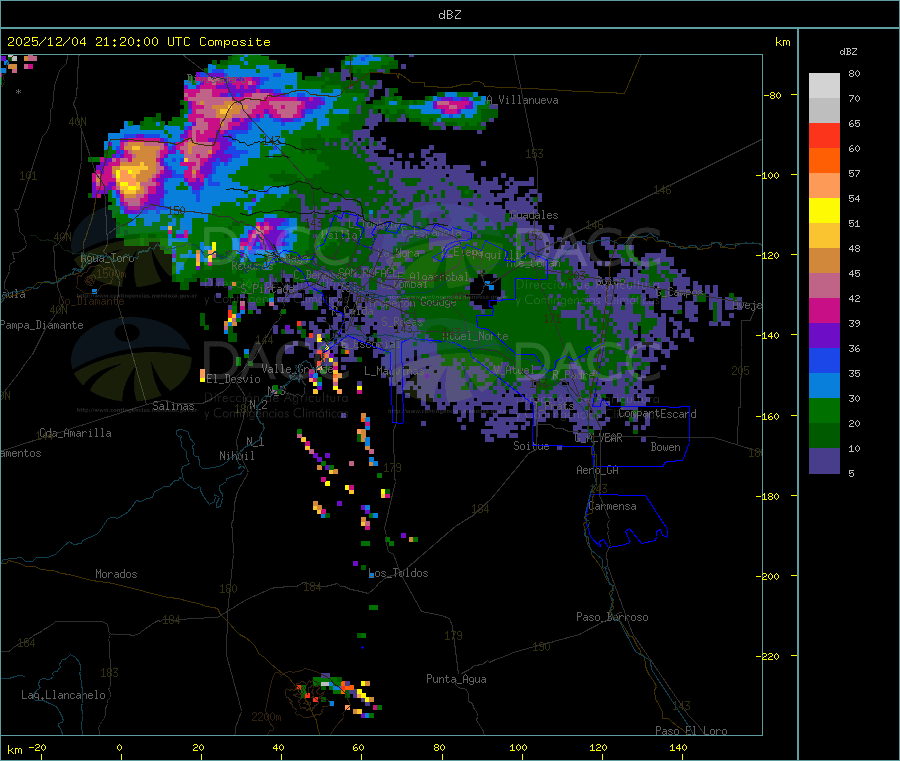900x761 pixels.
Task: Select the 'Salinas' map label
Action: 173,406
